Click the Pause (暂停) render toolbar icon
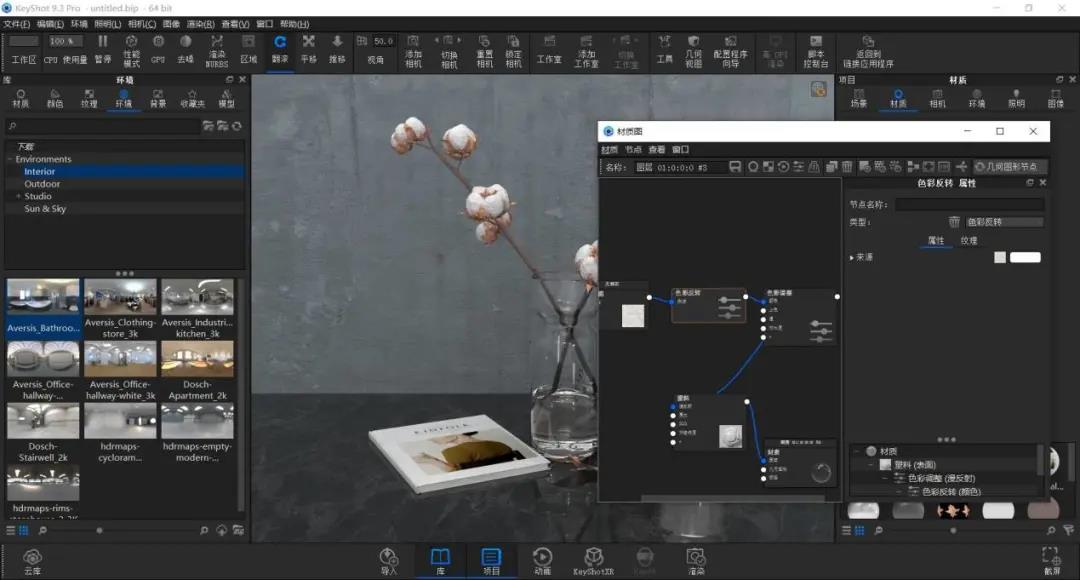1080x580 pixels. (103, 49)
